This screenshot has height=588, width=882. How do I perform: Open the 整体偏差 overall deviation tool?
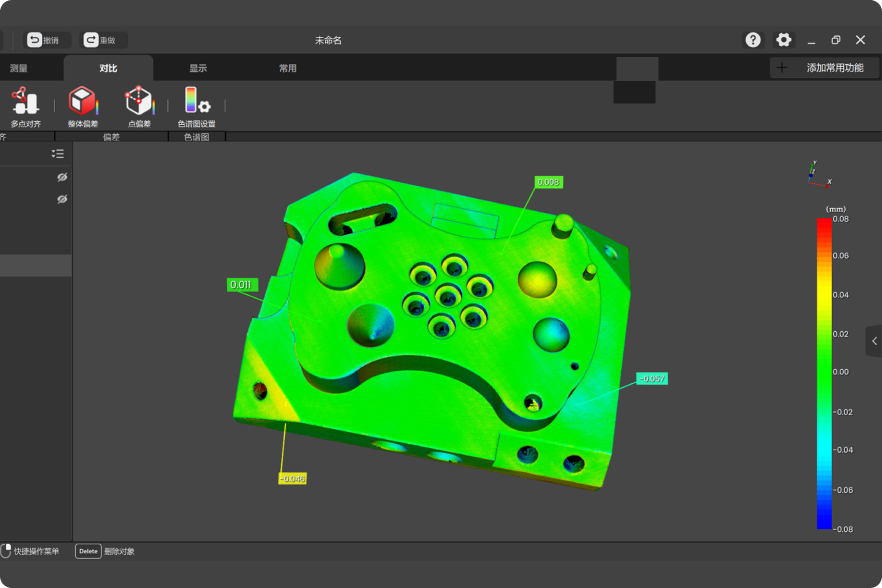(82, 106)
